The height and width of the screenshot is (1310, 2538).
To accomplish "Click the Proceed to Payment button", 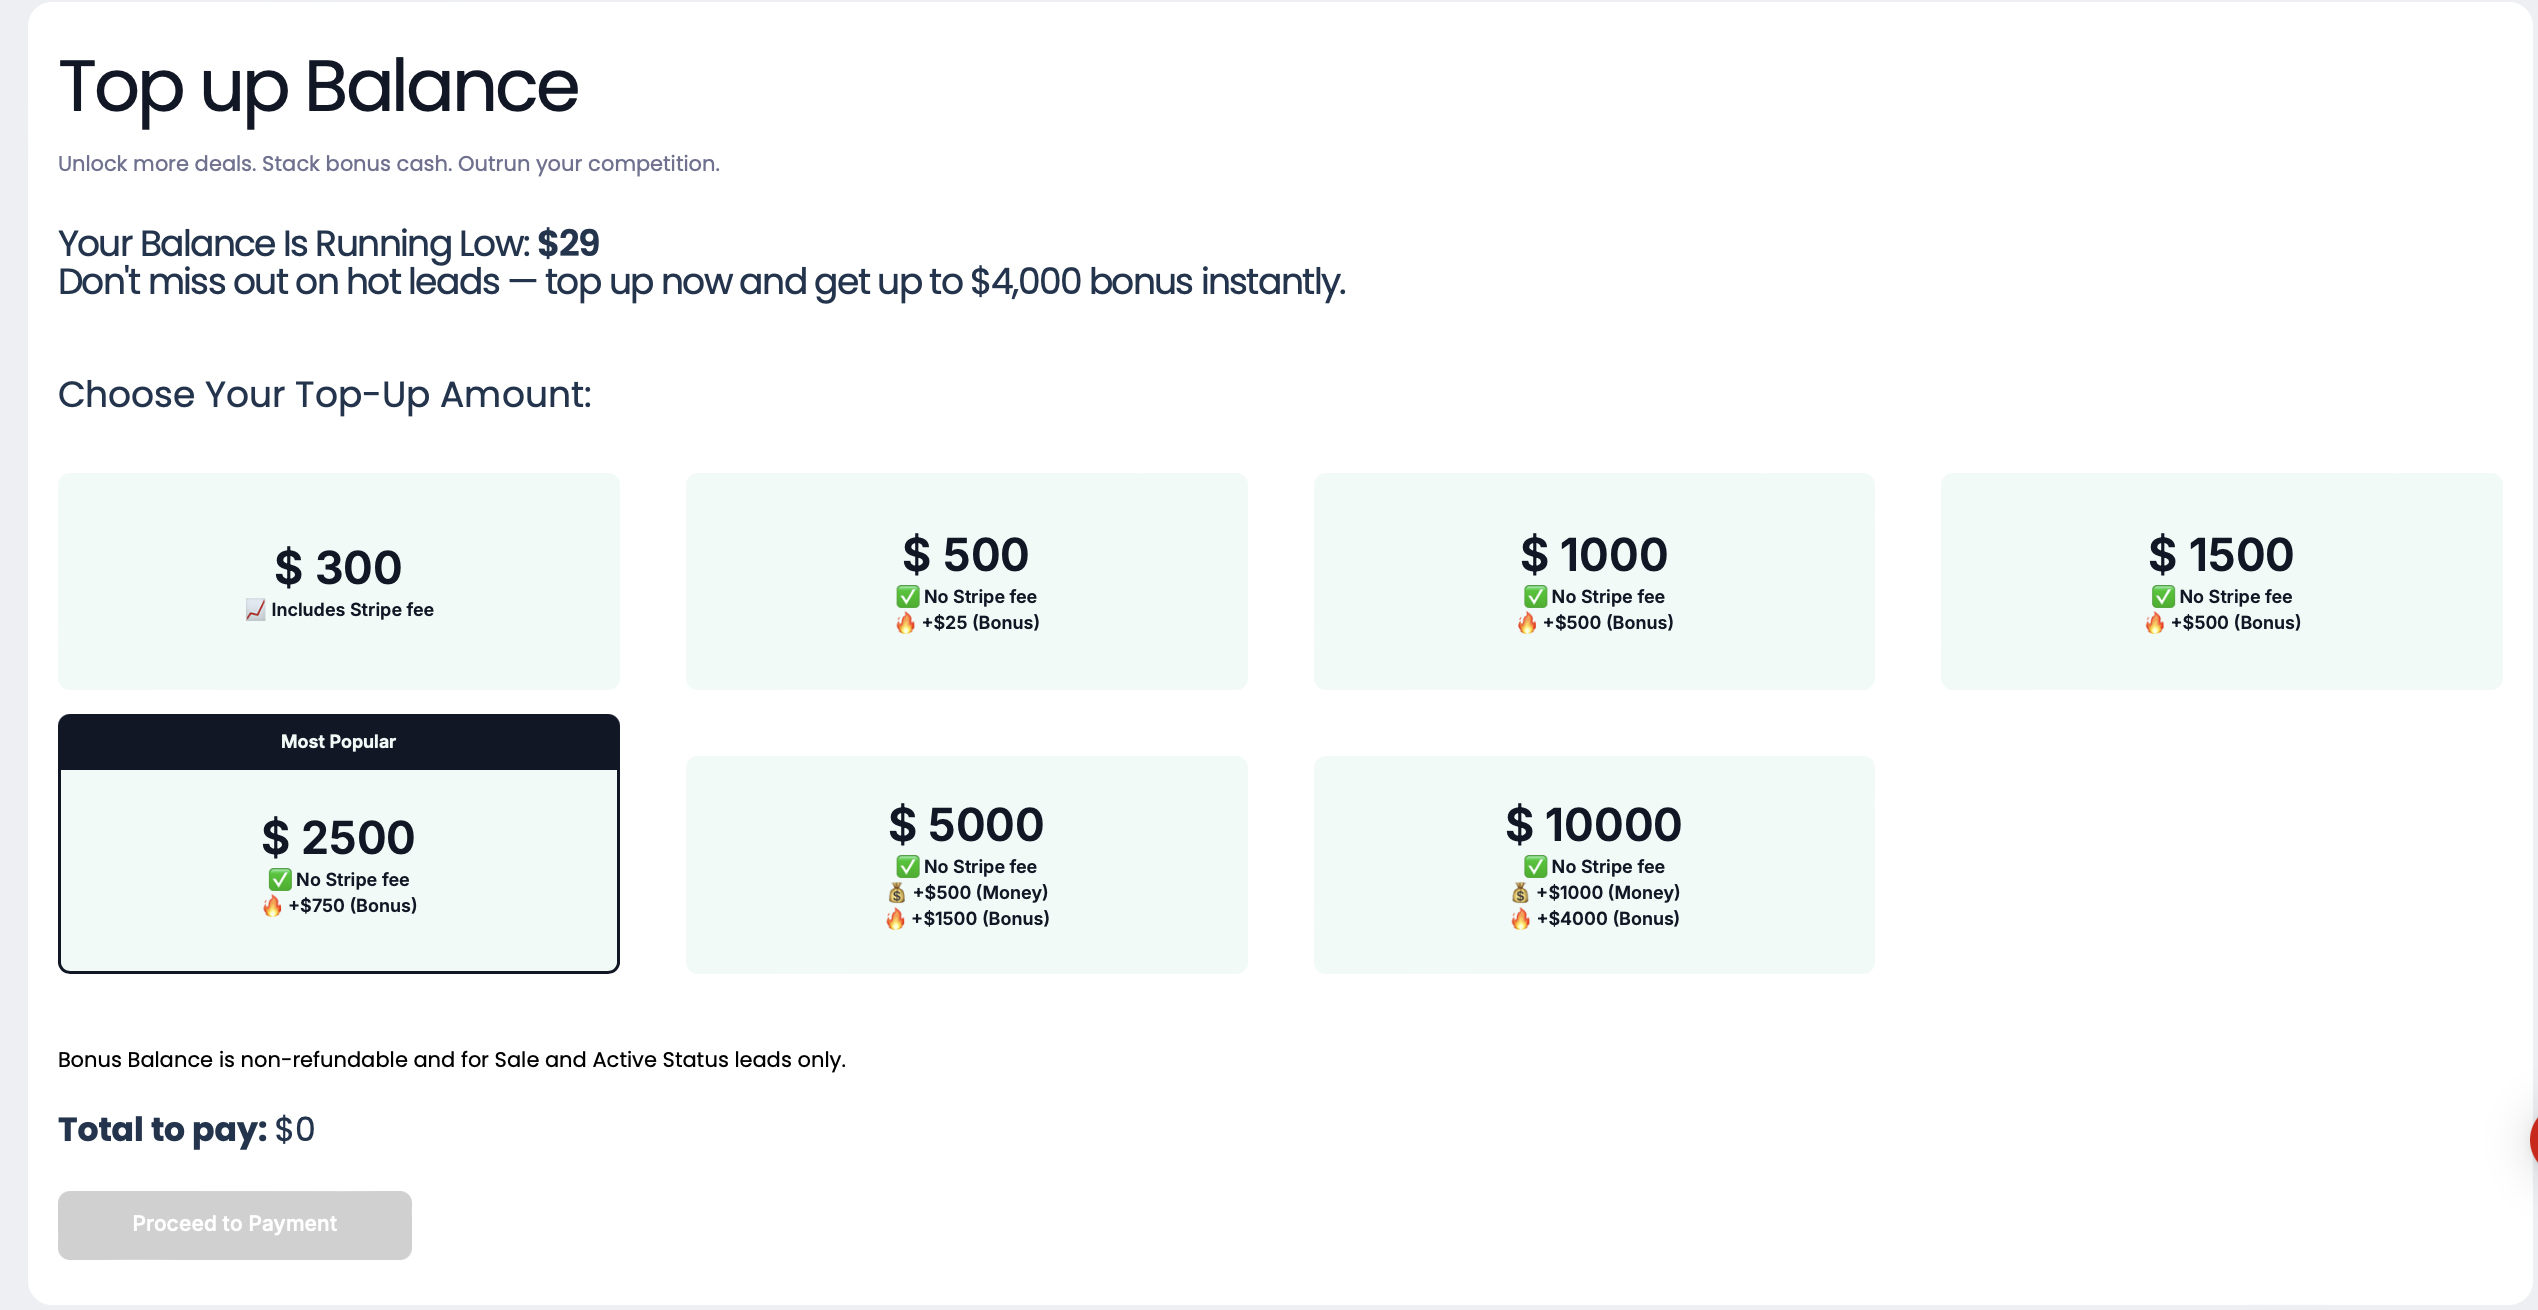I will tap(235, 1224).
